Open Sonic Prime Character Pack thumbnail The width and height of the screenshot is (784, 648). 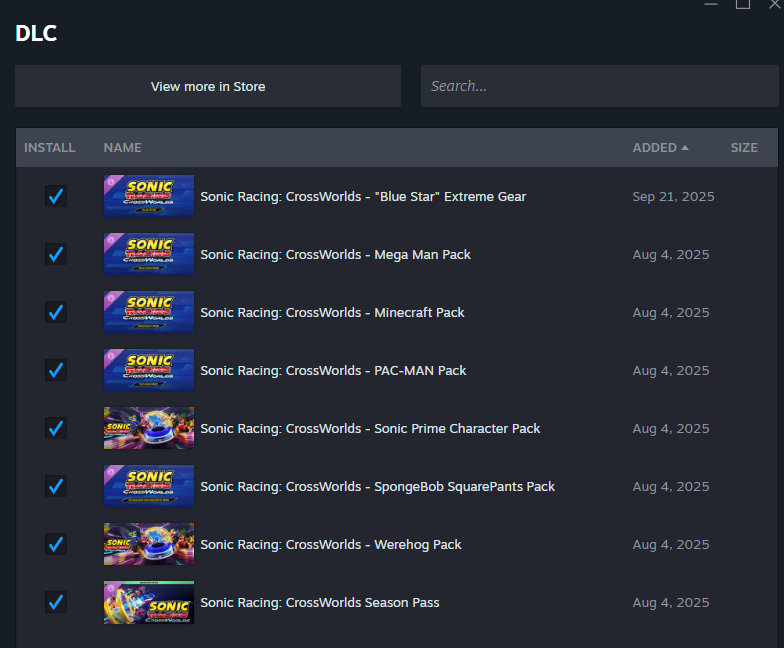click(x=149, y=428)
